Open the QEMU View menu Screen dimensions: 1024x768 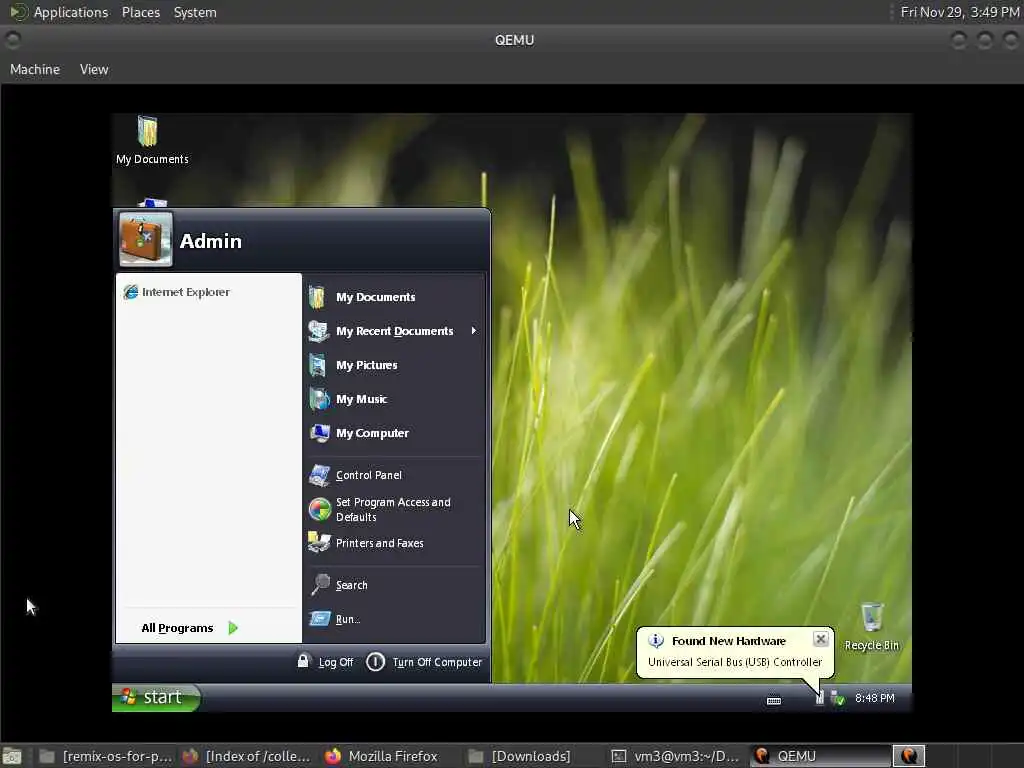94,69
